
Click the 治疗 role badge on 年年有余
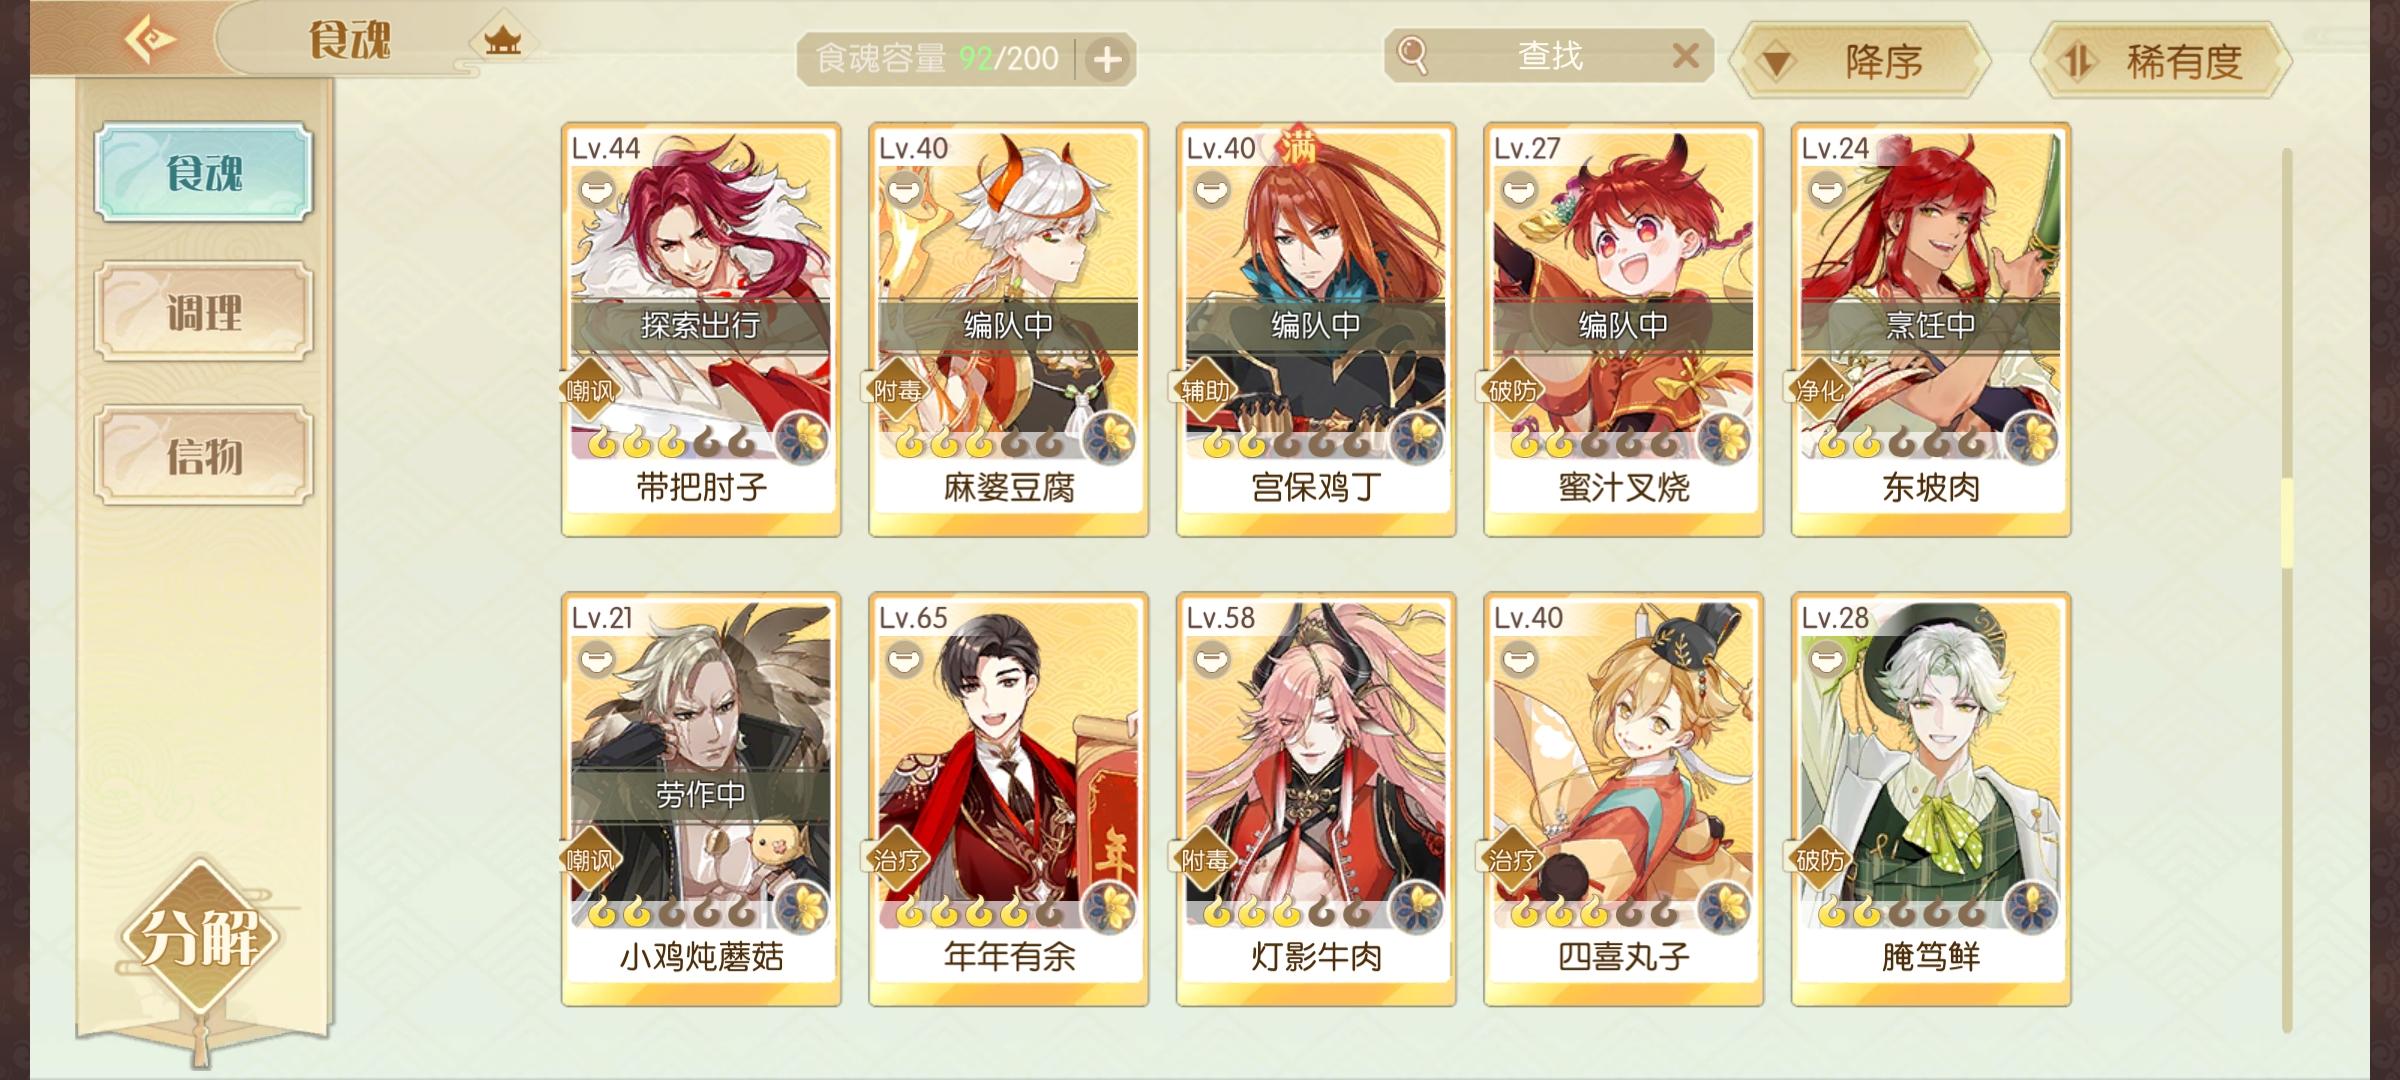[895, 860]
